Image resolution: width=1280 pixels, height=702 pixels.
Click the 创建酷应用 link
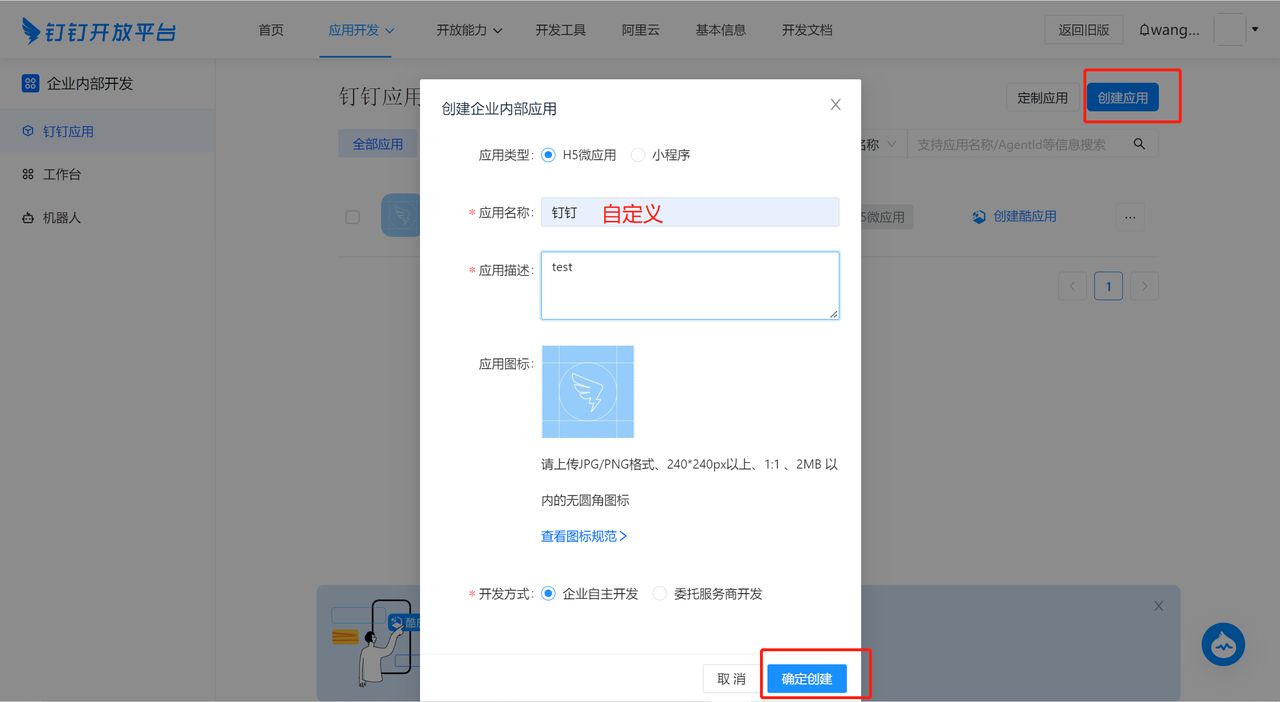click(x=1015, y=216)
